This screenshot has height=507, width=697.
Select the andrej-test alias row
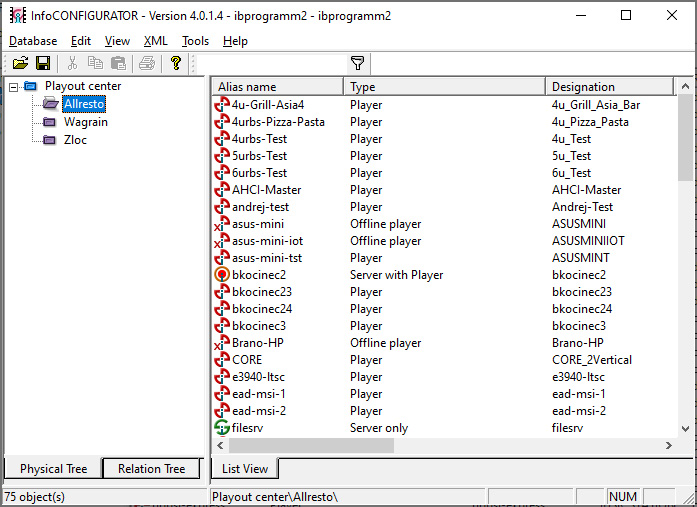click(260, 207)
